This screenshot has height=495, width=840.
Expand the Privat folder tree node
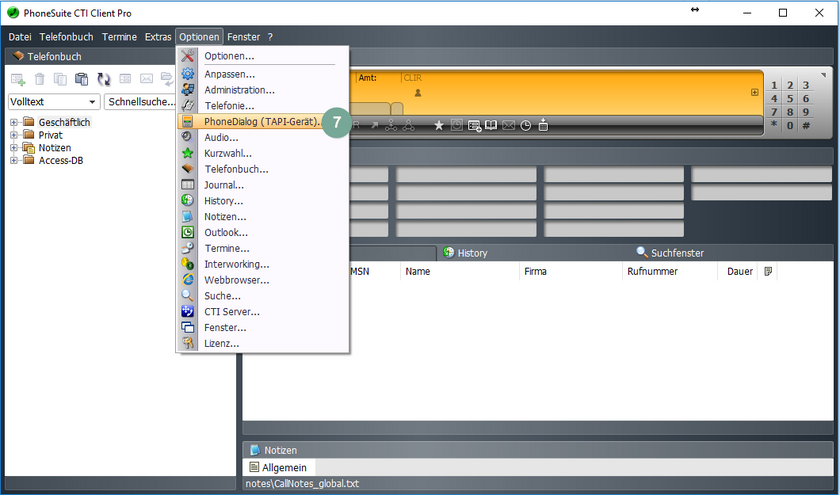point(14,135)
